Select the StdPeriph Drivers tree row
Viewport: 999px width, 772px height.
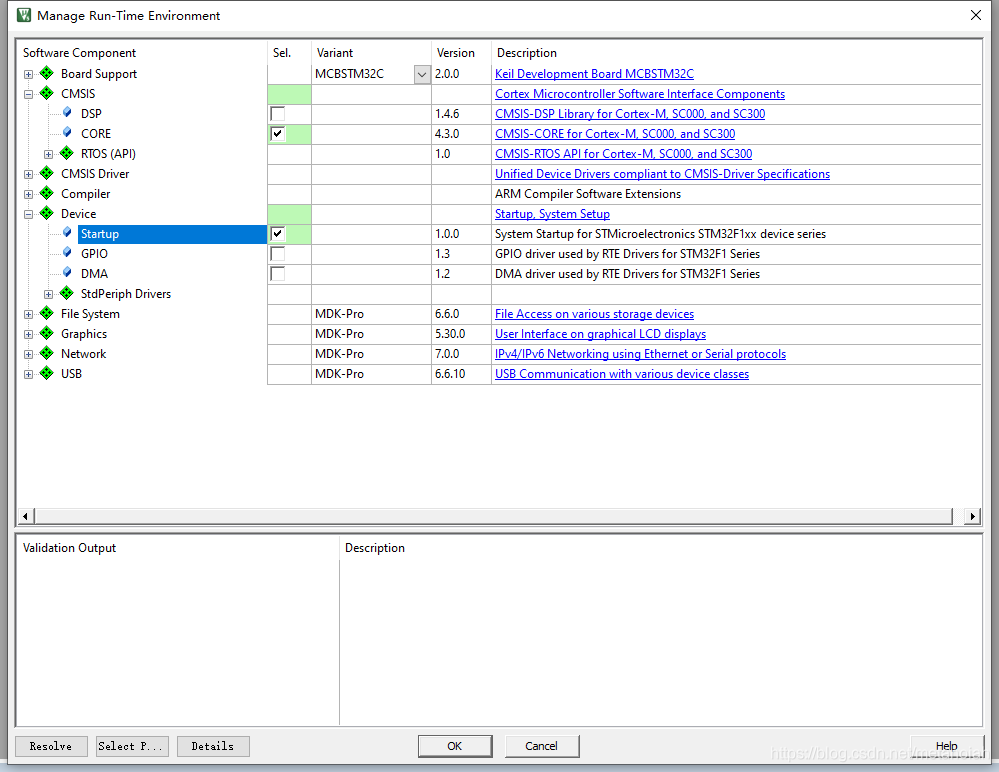click(x=126, y=294)
